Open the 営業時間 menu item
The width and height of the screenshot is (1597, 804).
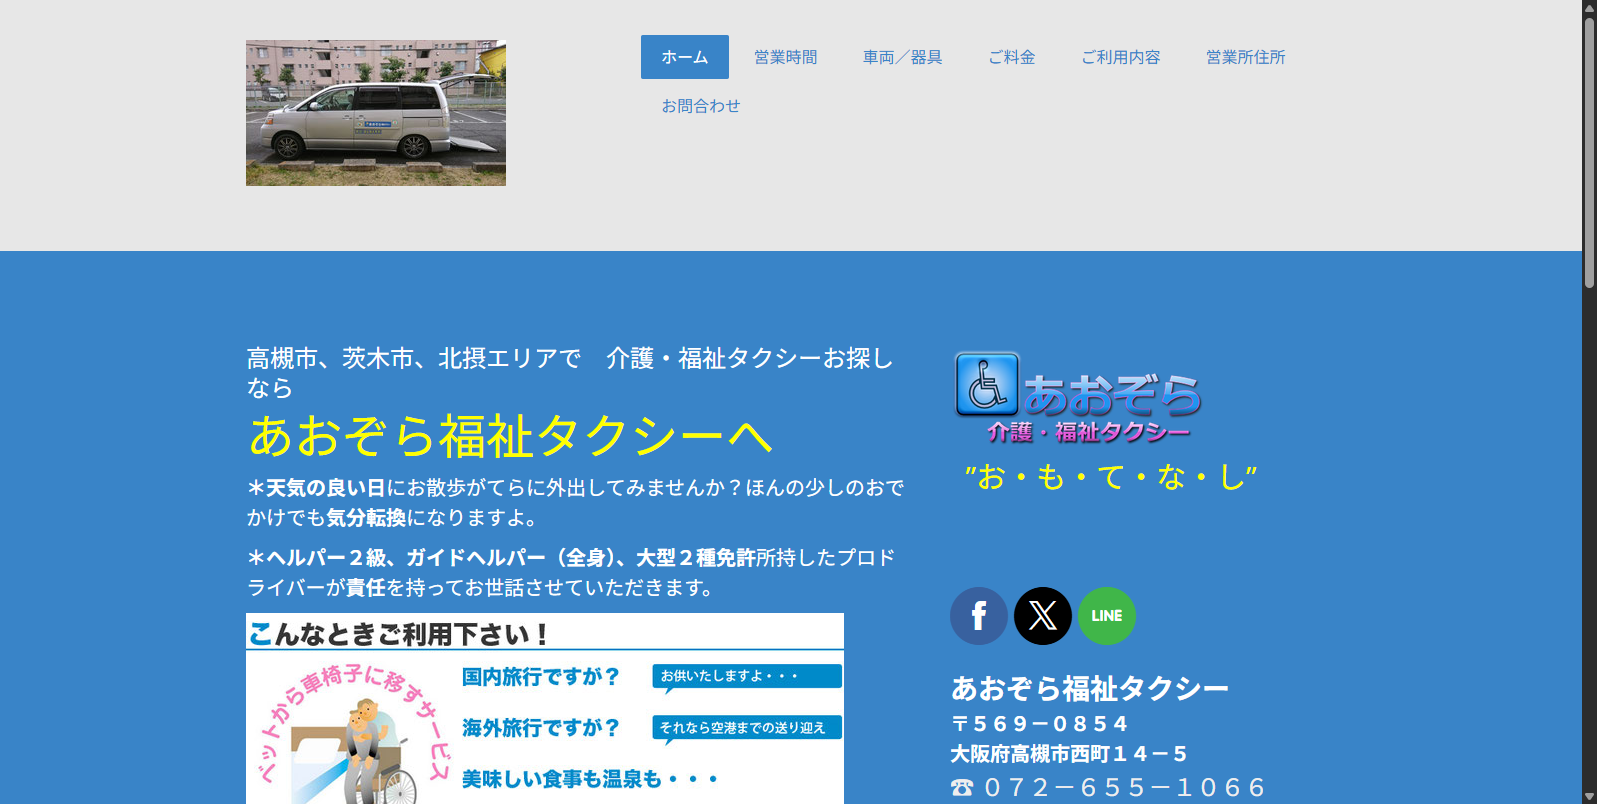point(786,57)
